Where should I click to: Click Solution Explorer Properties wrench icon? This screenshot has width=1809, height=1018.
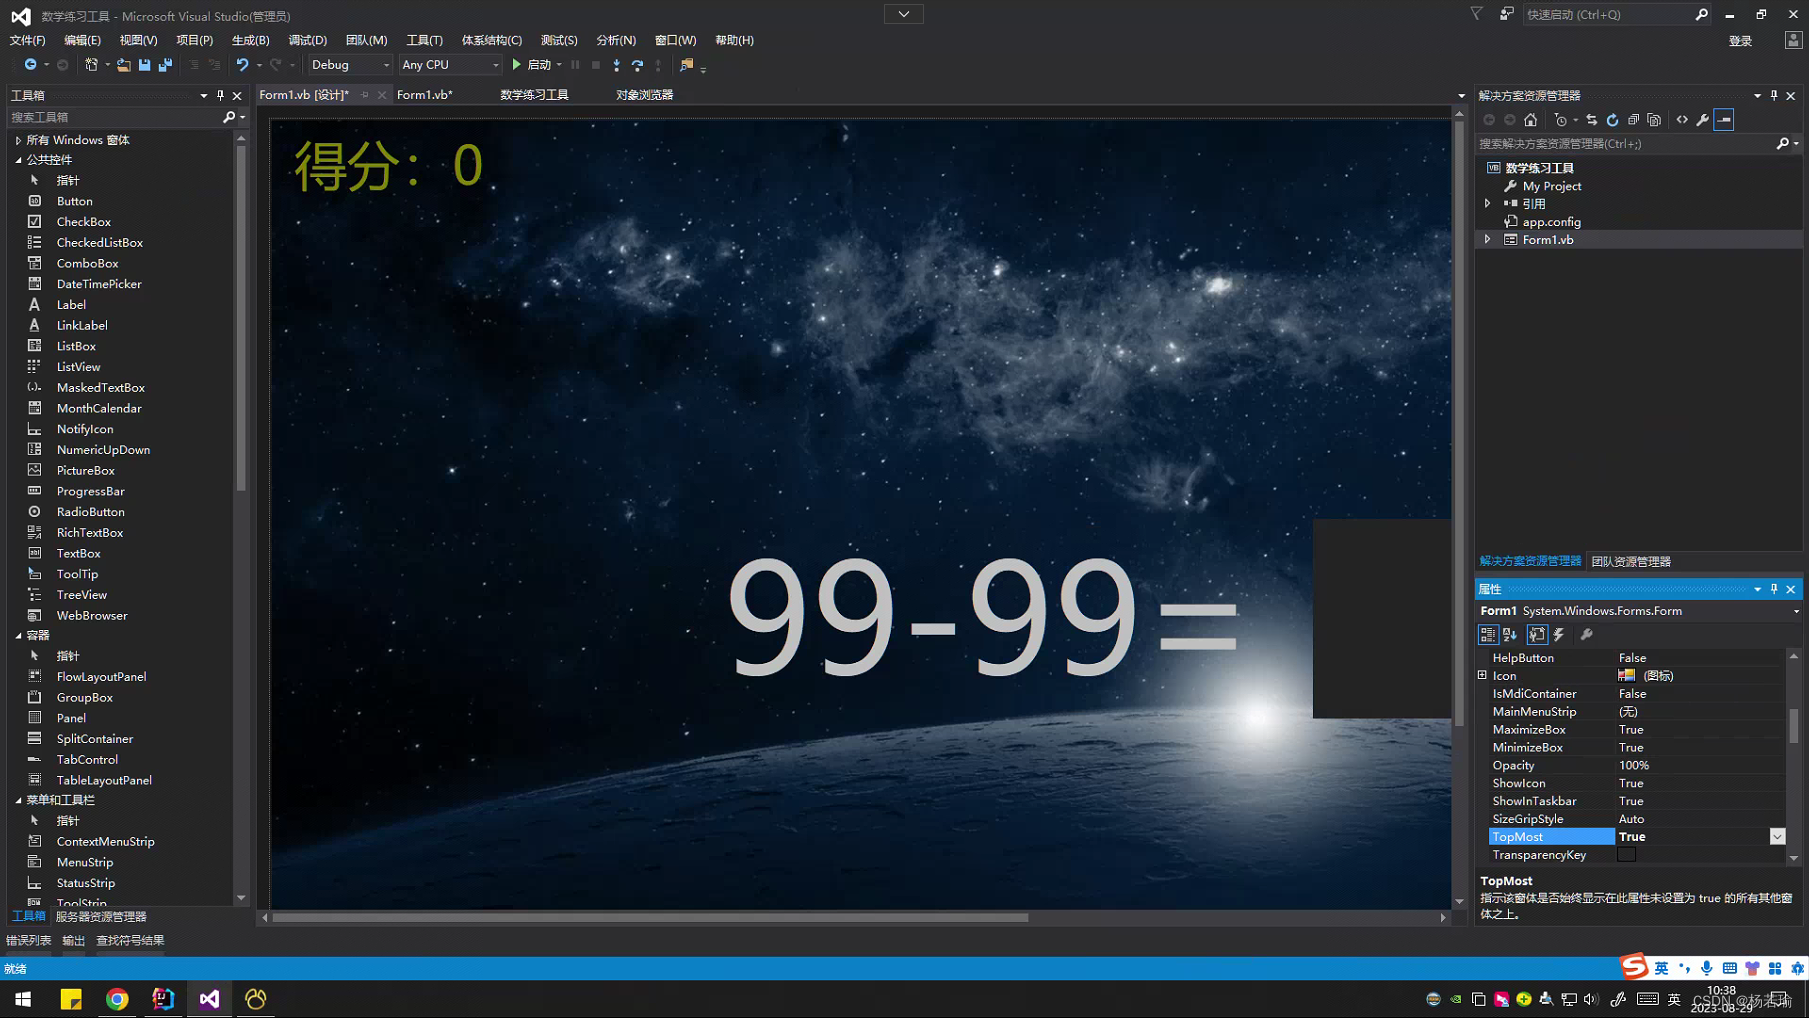1703,120
